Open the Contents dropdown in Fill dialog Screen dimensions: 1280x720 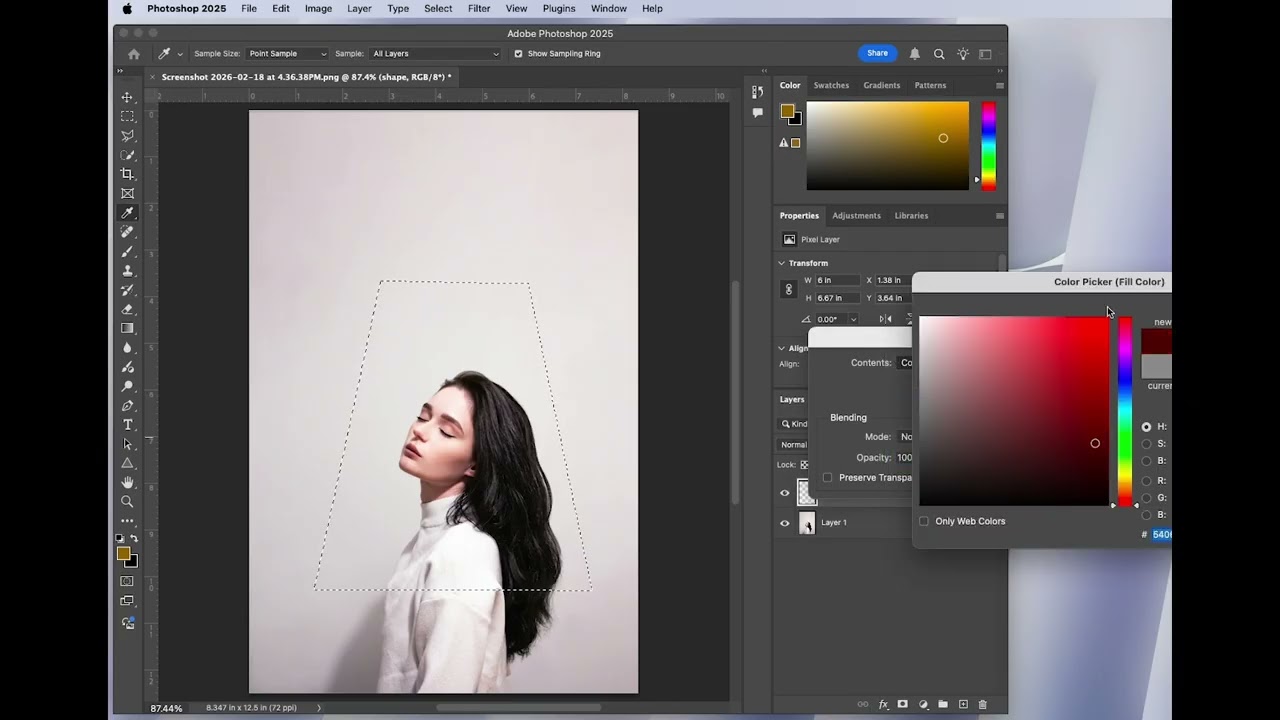(906, 363)
